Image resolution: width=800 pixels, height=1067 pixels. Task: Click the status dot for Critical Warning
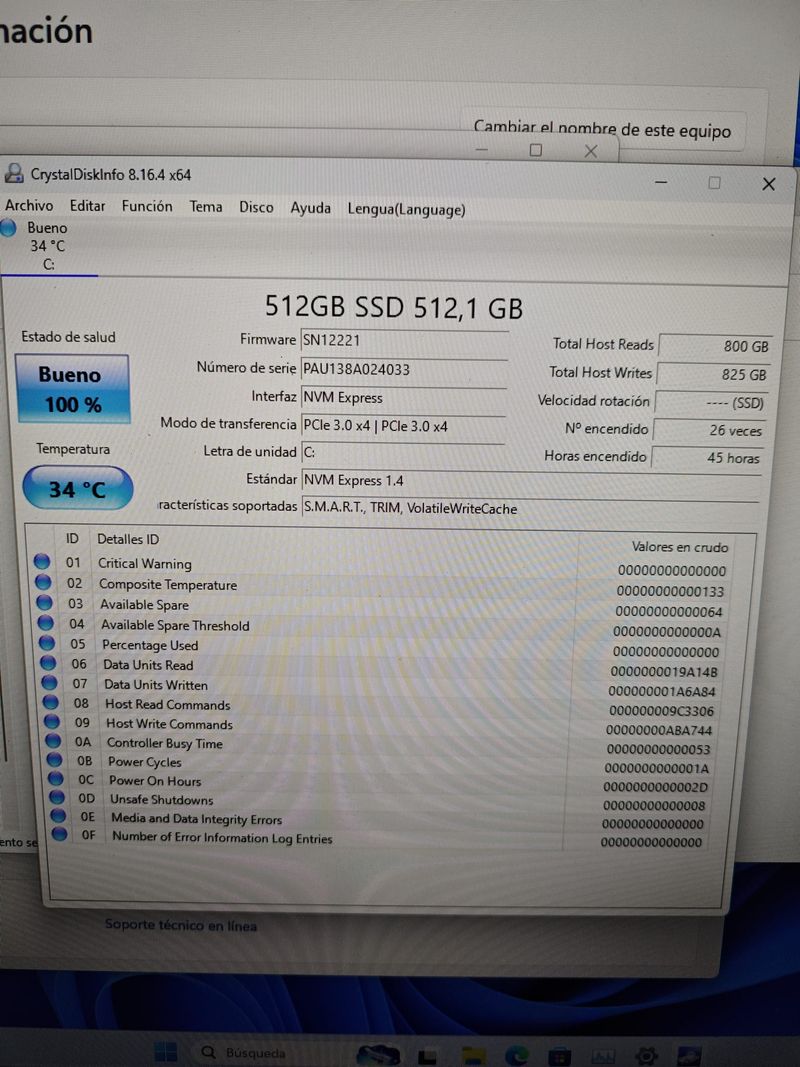point(42,561)
